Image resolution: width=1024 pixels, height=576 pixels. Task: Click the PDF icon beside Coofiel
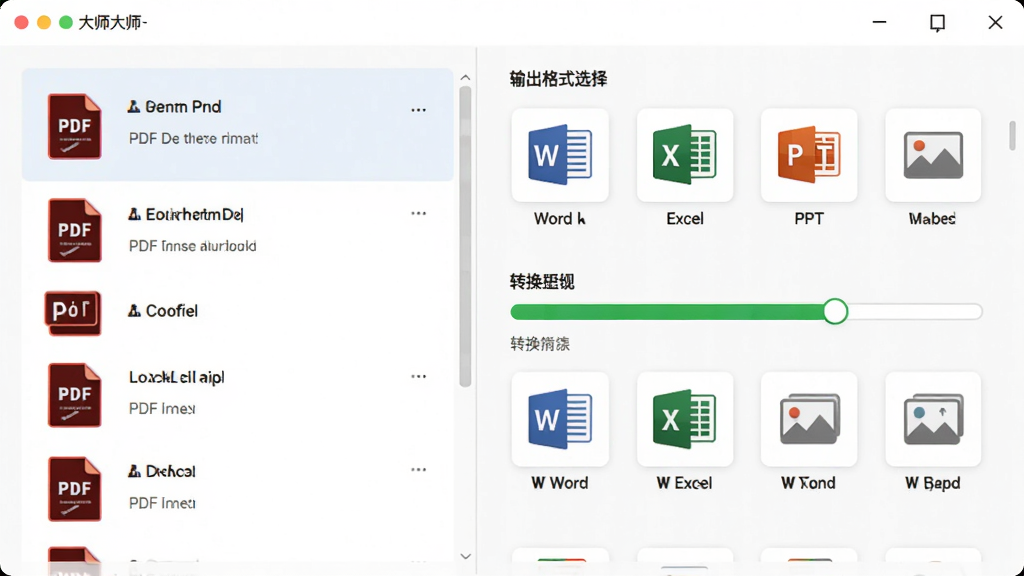[72, 313]
